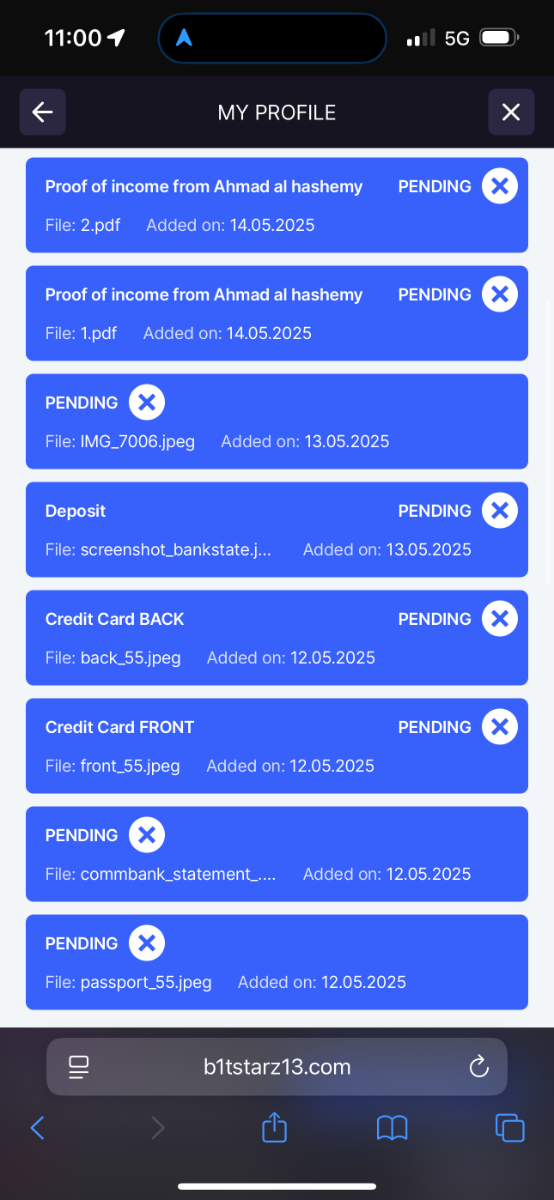Open Safari bookmarks
The width and height of the screenshot is (554, 1200).
pyautogui.click(x=392, y=1129)
